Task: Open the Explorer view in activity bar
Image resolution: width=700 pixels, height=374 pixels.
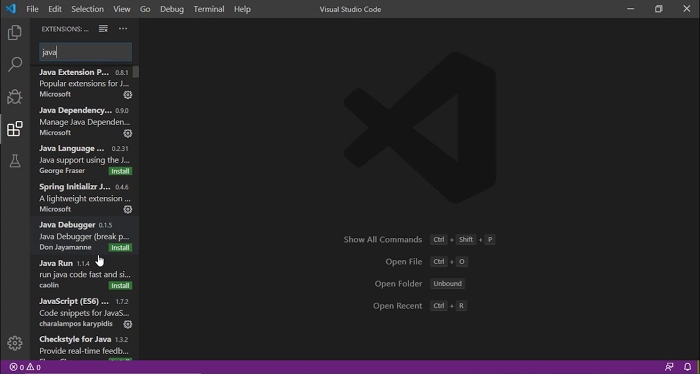Action: tap(15, 33)
